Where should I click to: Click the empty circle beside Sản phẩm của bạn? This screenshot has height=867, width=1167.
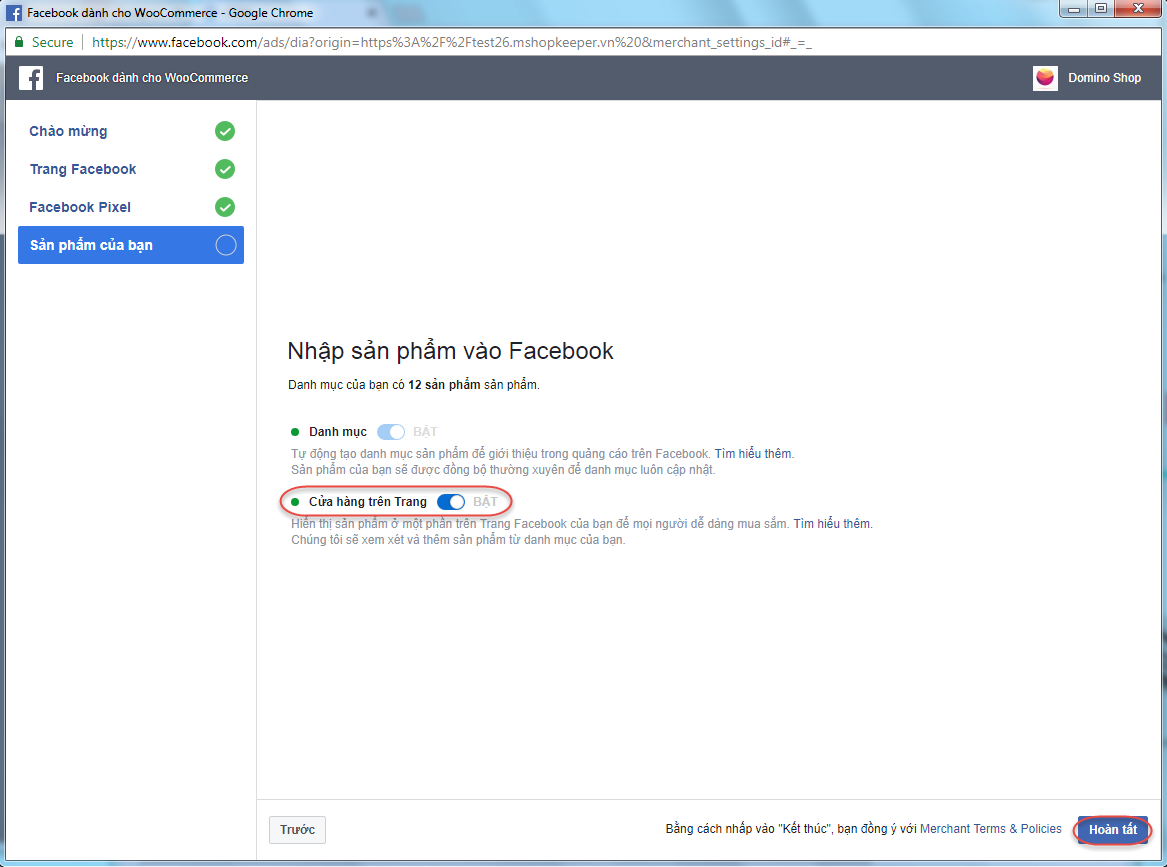click(x=226, y=245)
